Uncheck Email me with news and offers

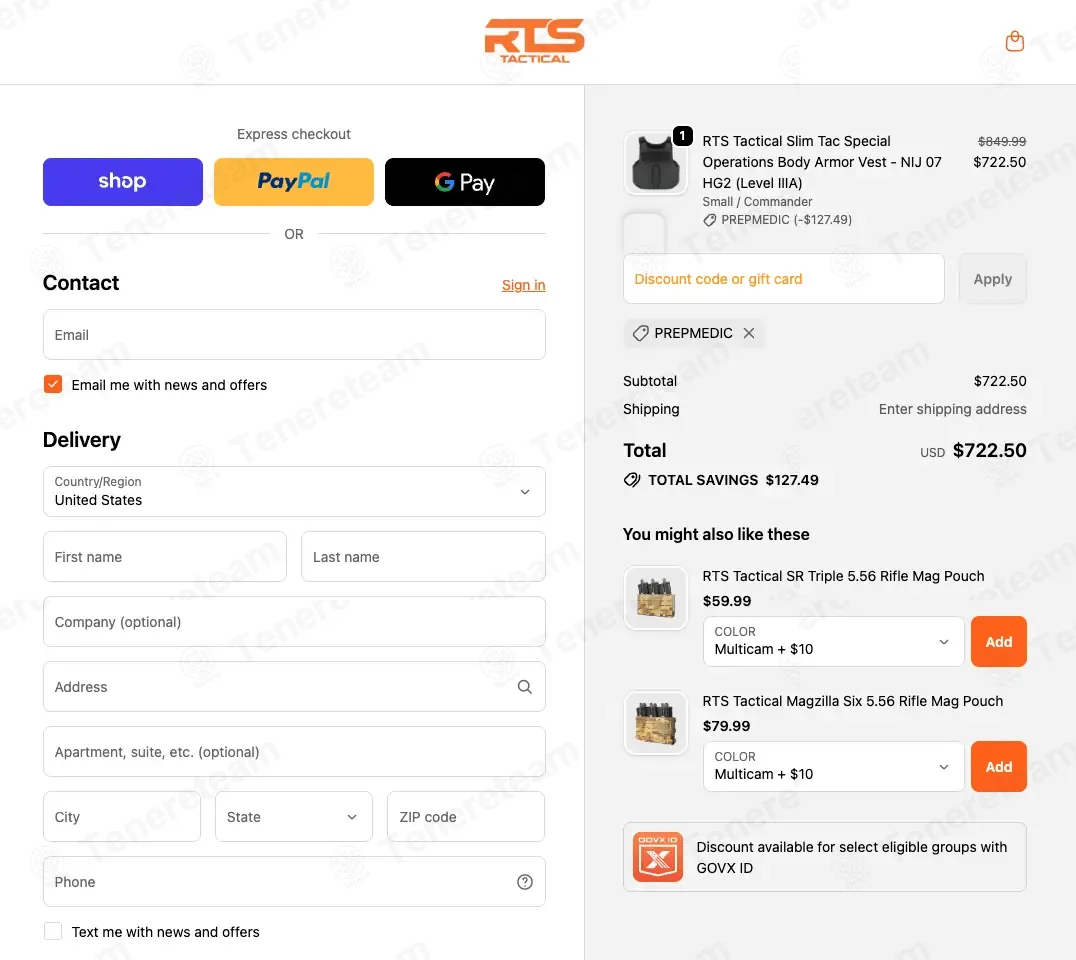(53, 384)
